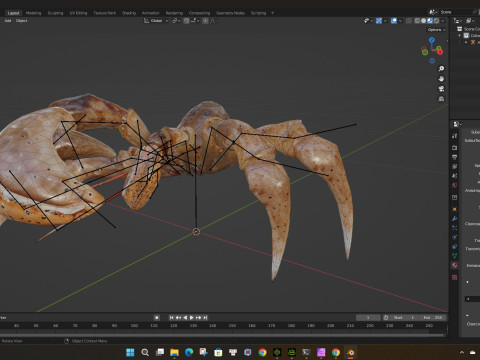
Task: Open the Global transform orientation dropdown
Action: coord(156,21)
